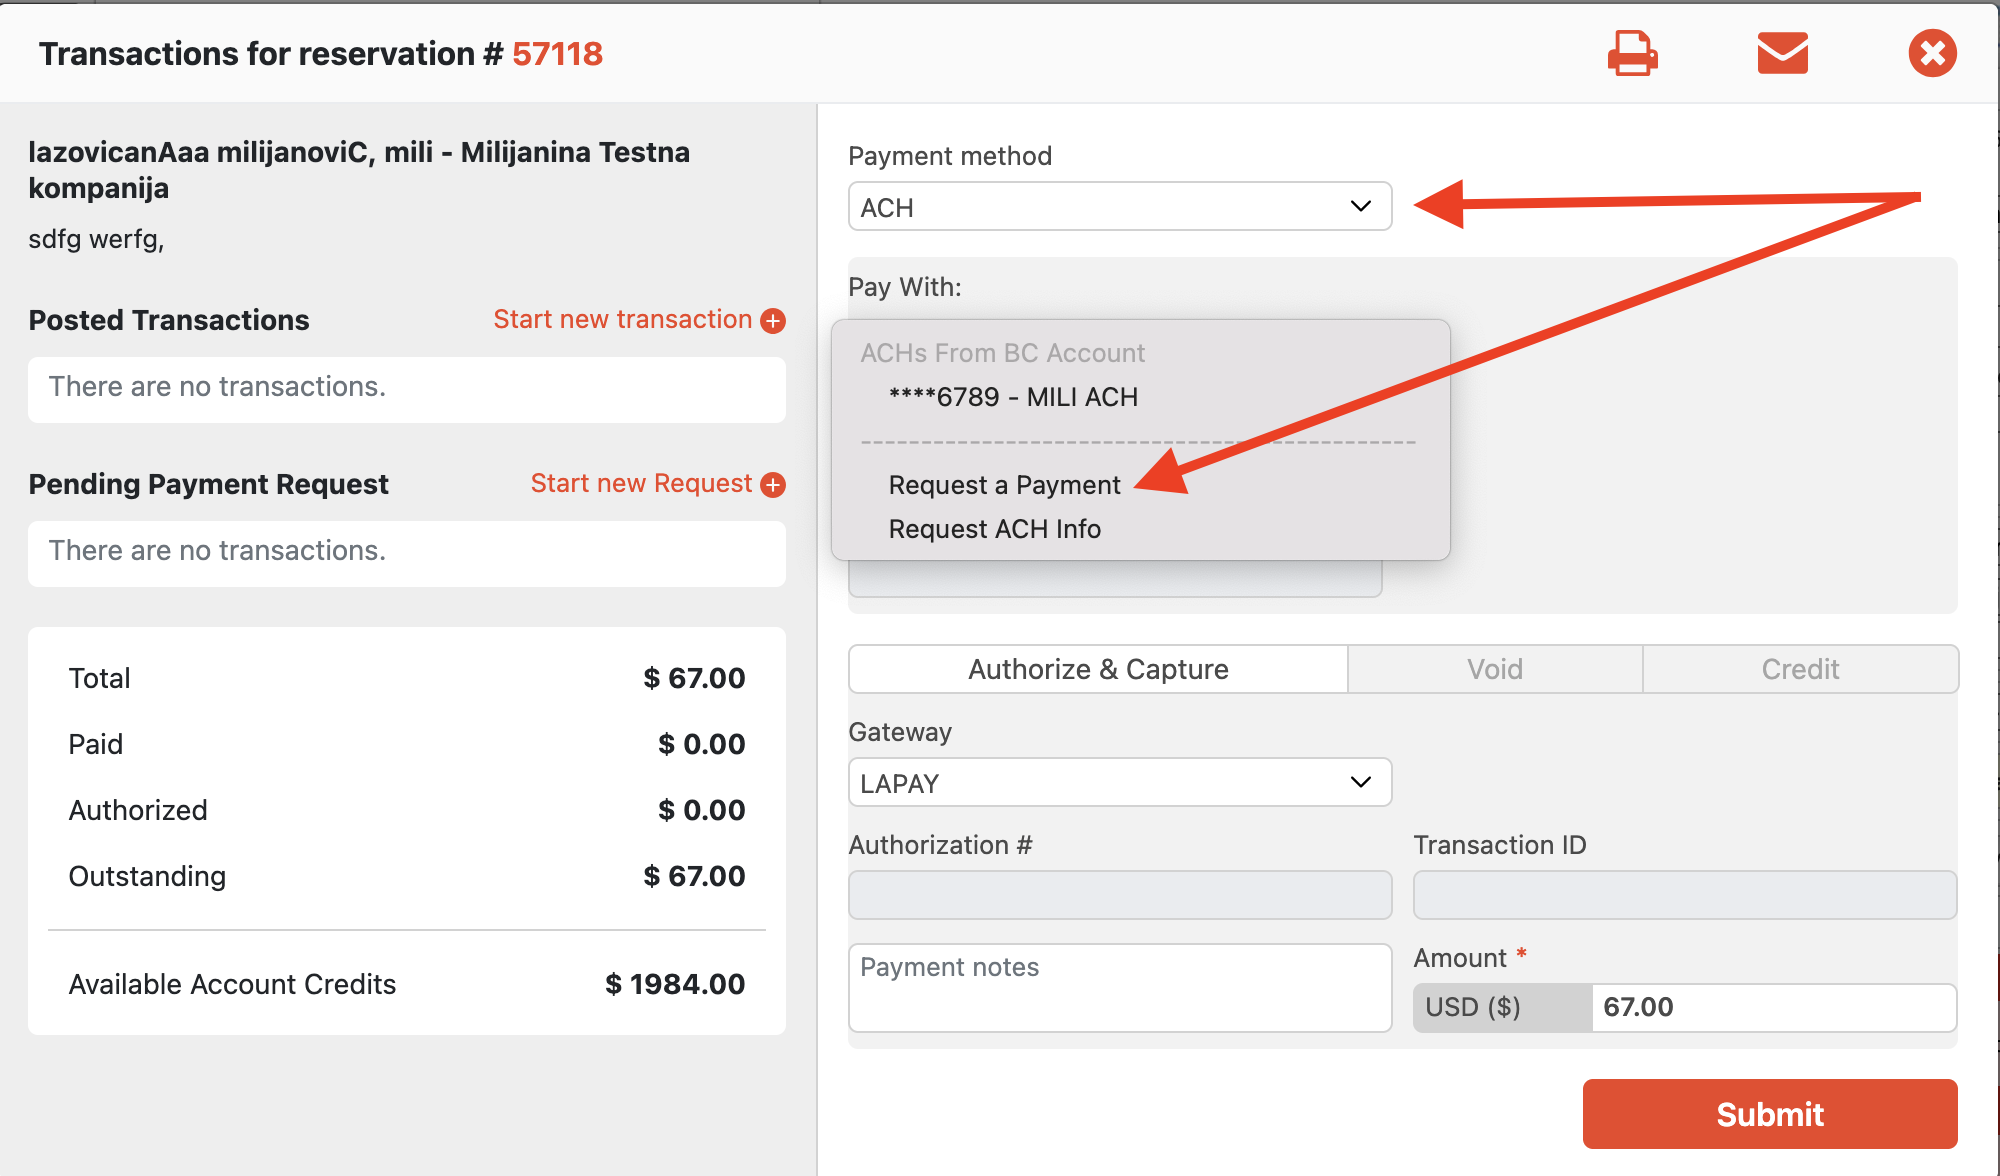2000x1176 pixels.
Task: Click the Authorization # input field
Action: click(x=1119, y=895)
